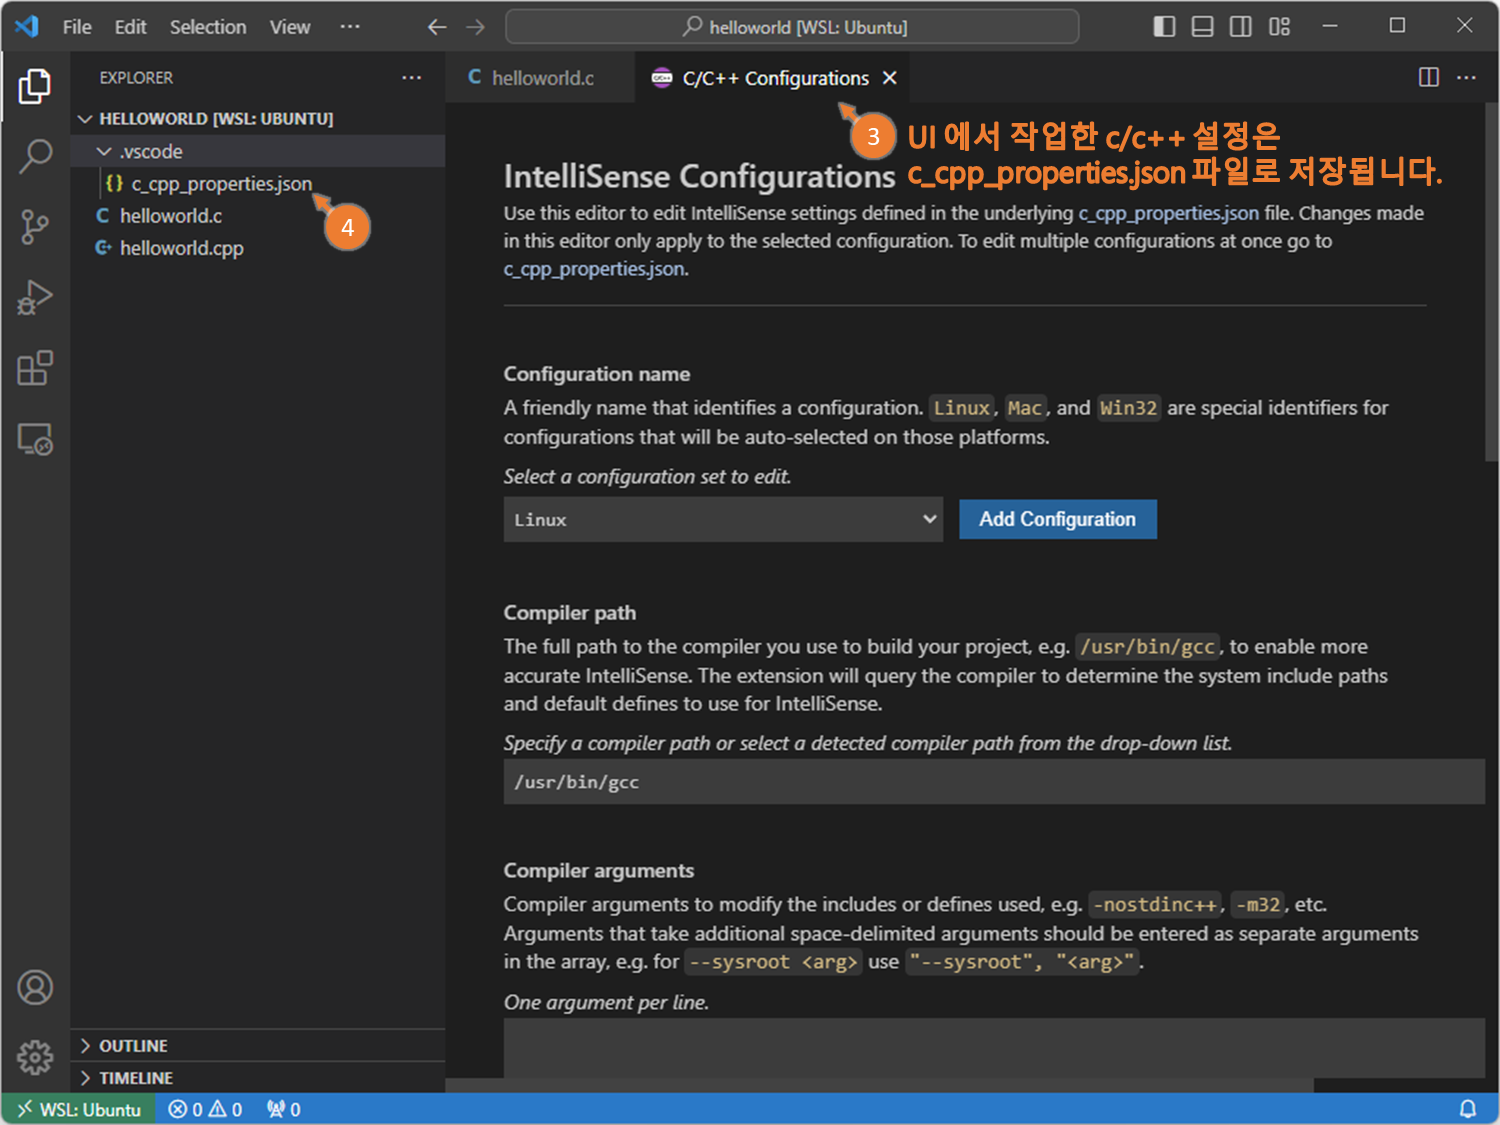Open the Search view icon

(35, 156)
